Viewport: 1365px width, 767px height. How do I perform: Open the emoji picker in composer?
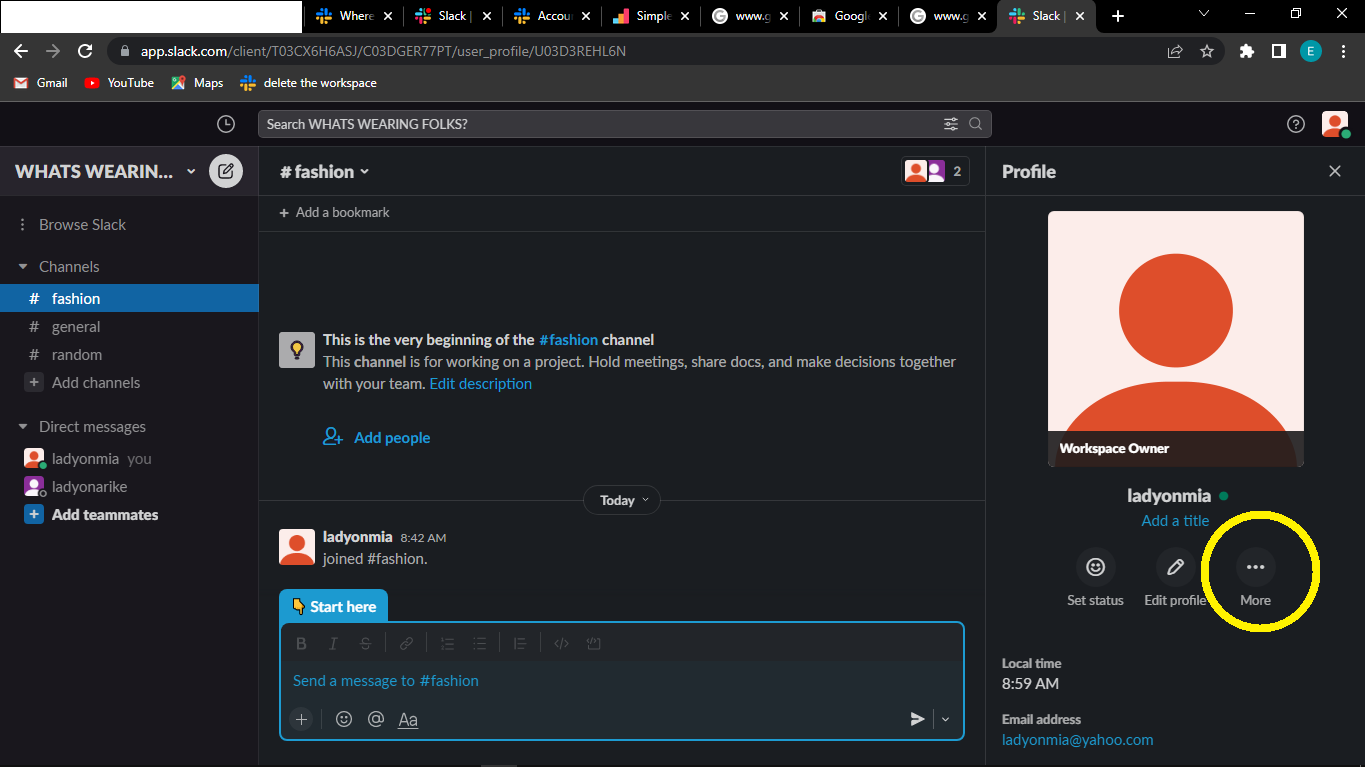[344, 719]
